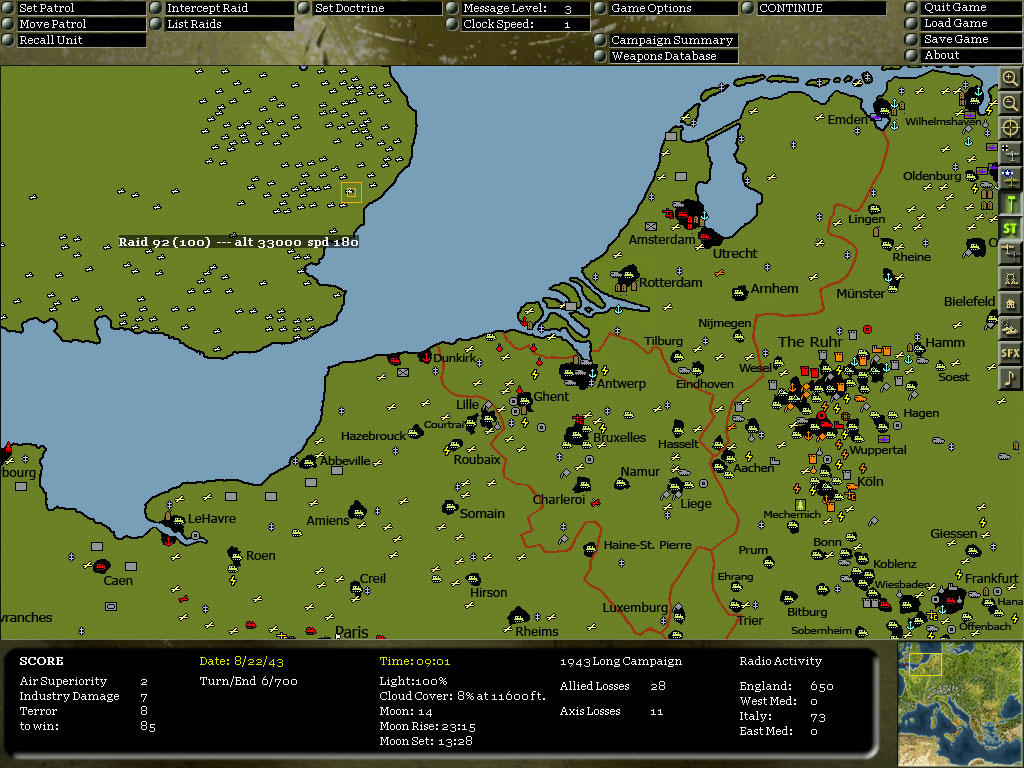The width and height of the screenshot is (1024, 768).
Task: Select Recall Unit
Action: click(x=73, y=40)
